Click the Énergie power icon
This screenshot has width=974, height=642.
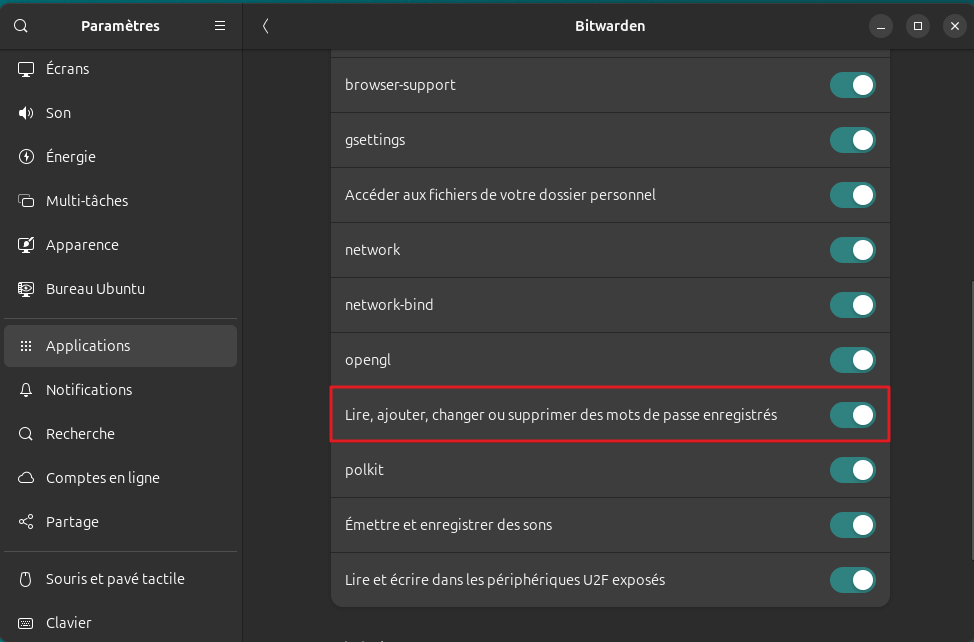click(27, 157)
